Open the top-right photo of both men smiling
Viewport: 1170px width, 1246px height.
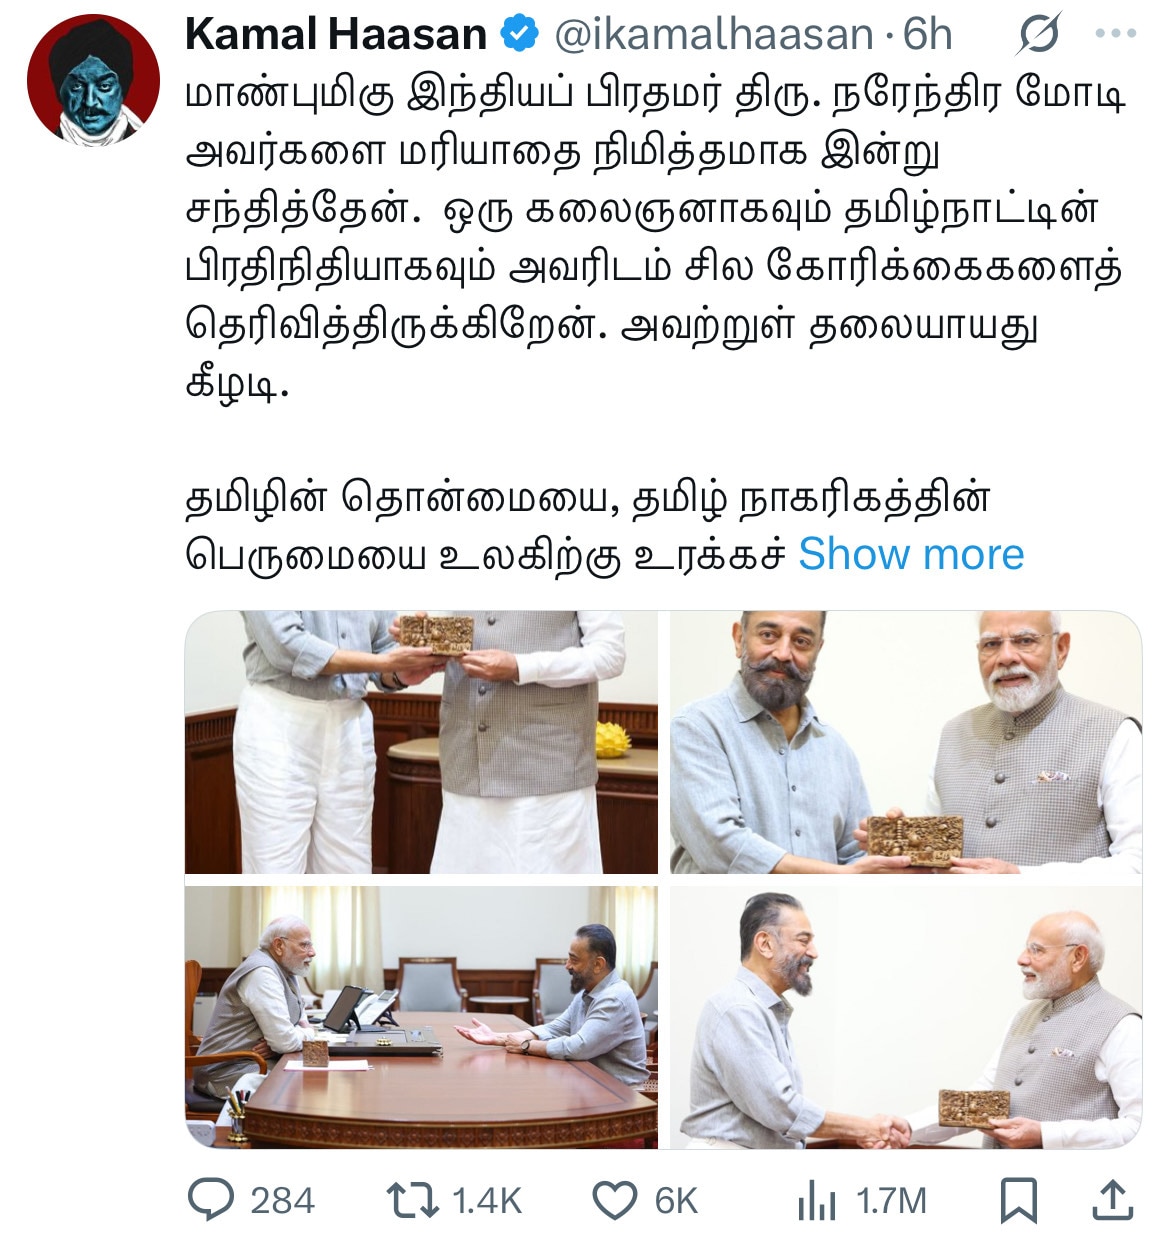[x=906, y=742]
